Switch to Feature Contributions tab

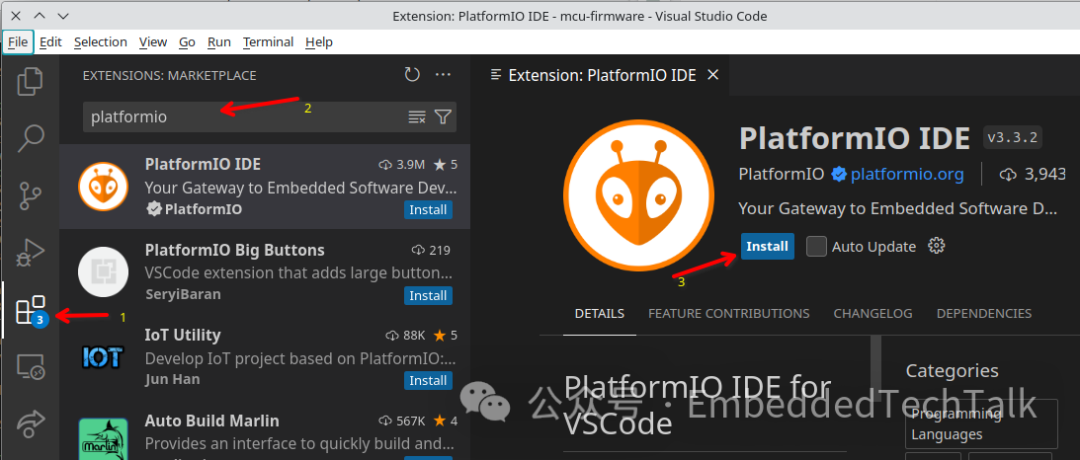[x=728, y=313]
